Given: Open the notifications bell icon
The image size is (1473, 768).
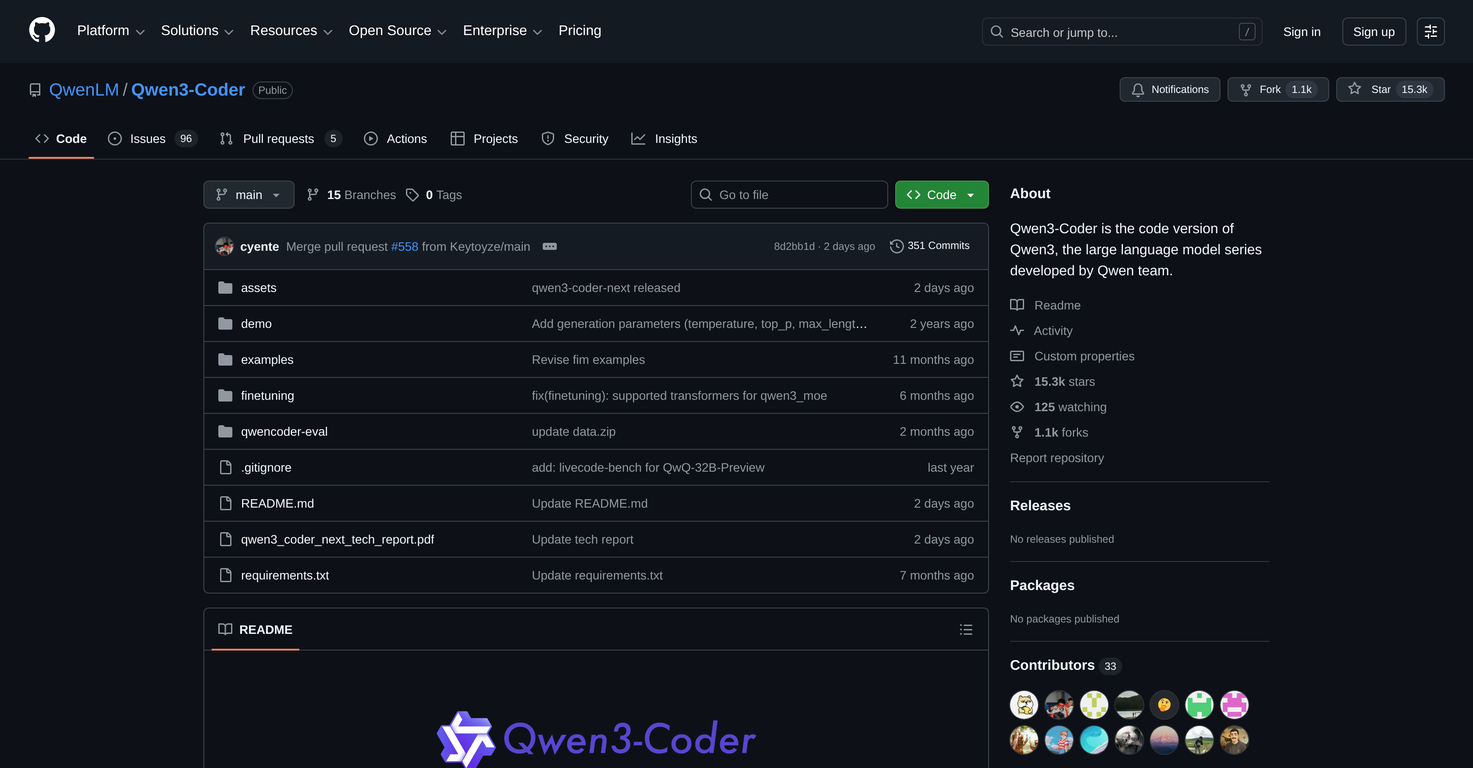Looking at the screenshot, I should coord(1137,89).
